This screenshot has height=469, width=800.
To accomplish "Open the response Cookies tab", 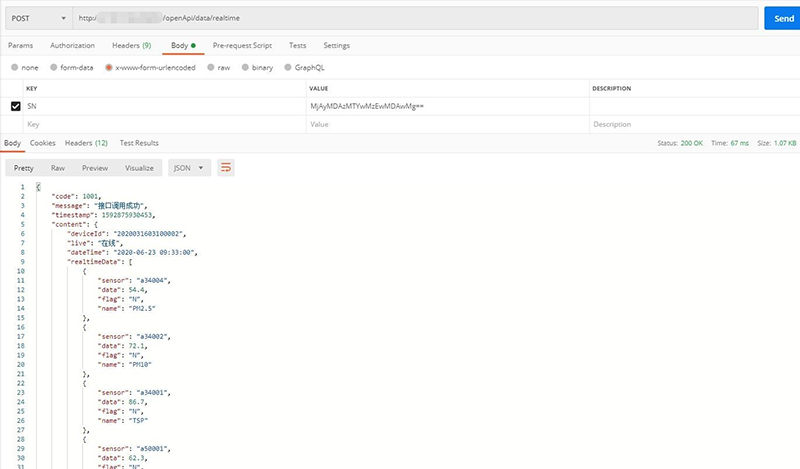I will point(43,143).
